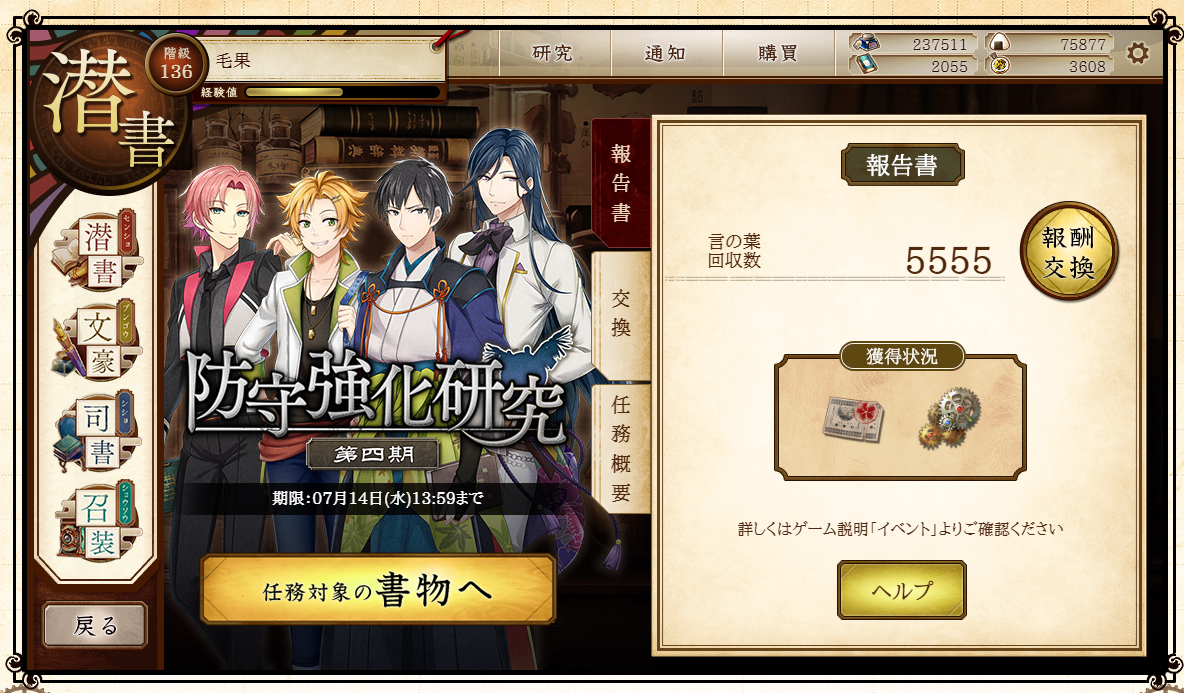Open the 購買 top menu
1184x693 pixels.
779,53
